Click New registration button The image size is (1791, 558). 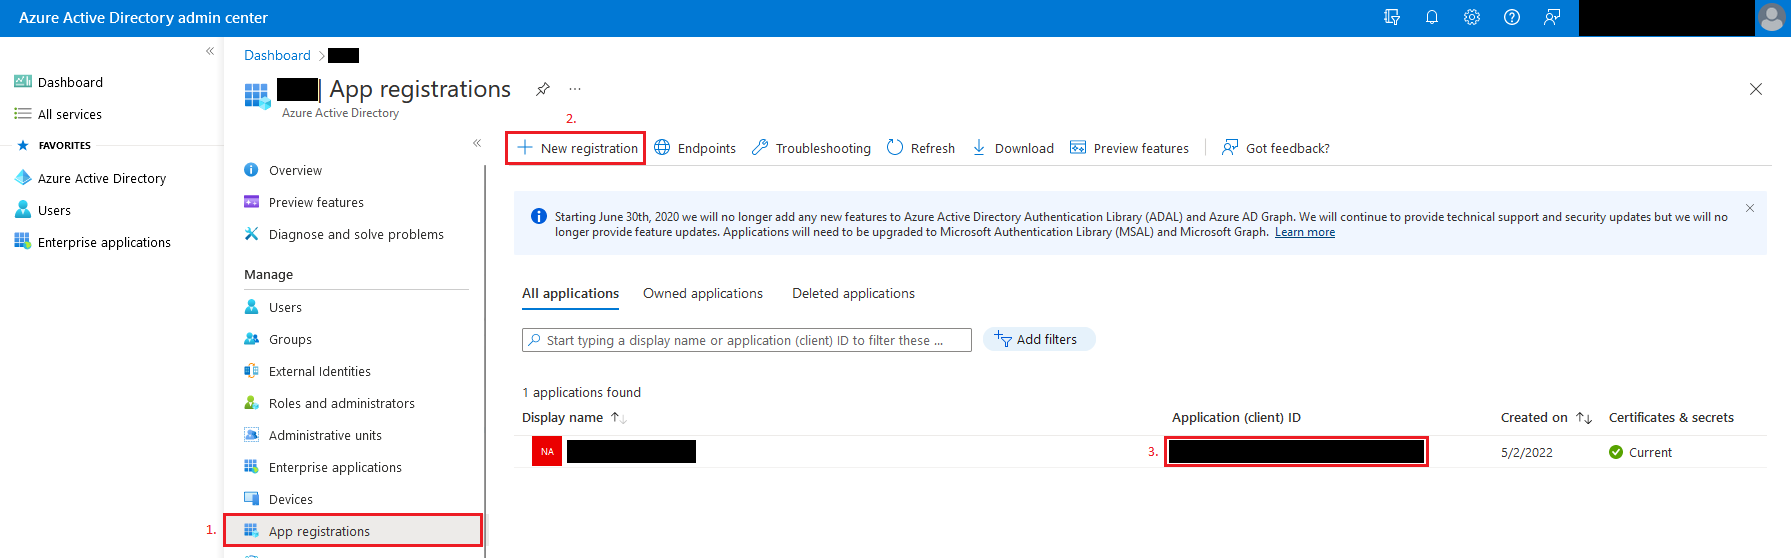pyautogui.click(x=577, y=148)
